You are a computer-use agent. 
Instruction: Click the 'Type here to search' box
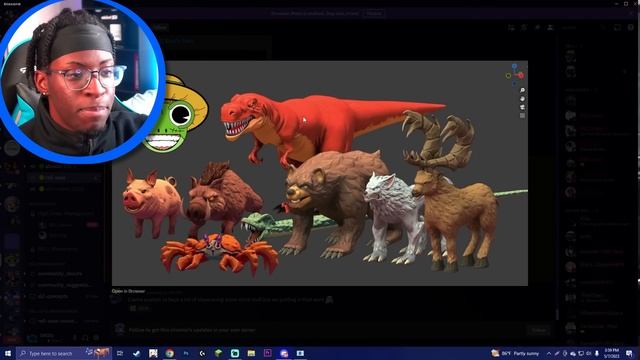point(64,353)
